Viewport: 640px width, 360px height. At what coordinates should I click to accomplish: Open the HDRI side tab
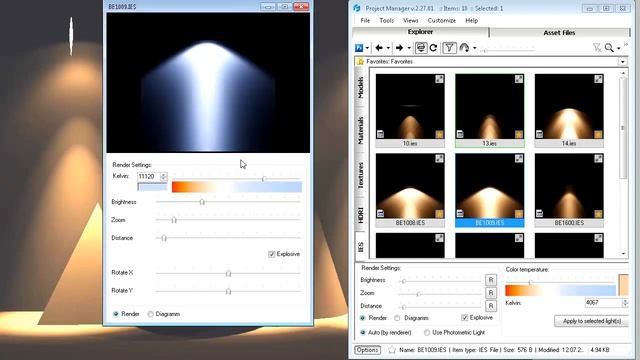(x=360, y=215)
